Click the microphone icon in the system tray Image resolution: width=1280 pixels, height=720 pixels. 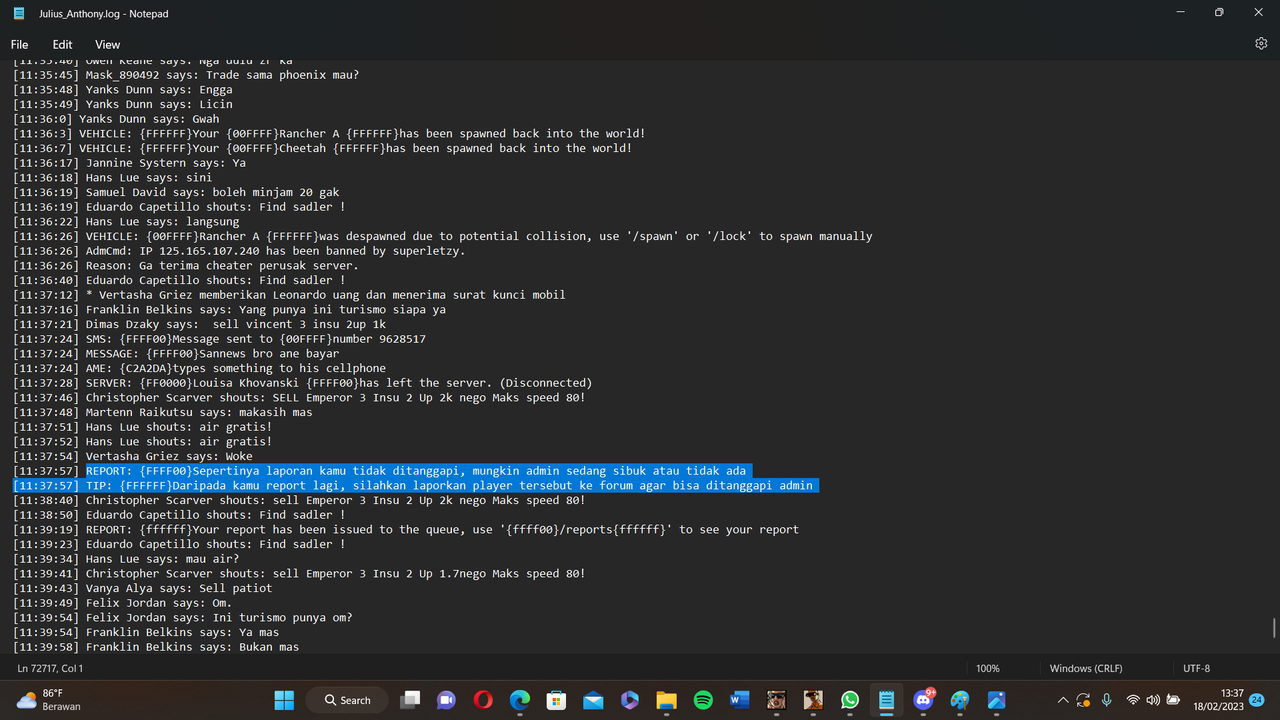tap(1107, 700)
